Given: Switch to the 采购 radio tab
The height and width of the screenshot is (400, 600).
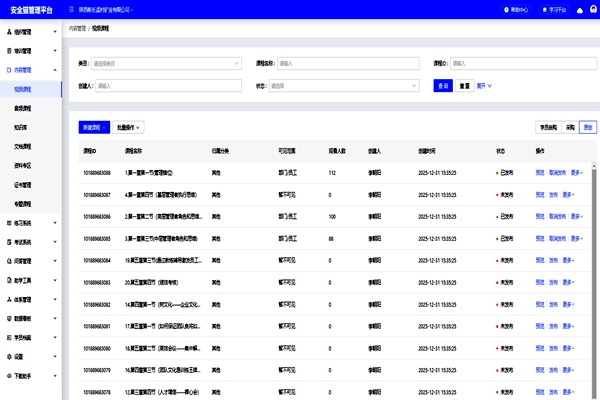Looking at the screenshot, I should 569,127.
